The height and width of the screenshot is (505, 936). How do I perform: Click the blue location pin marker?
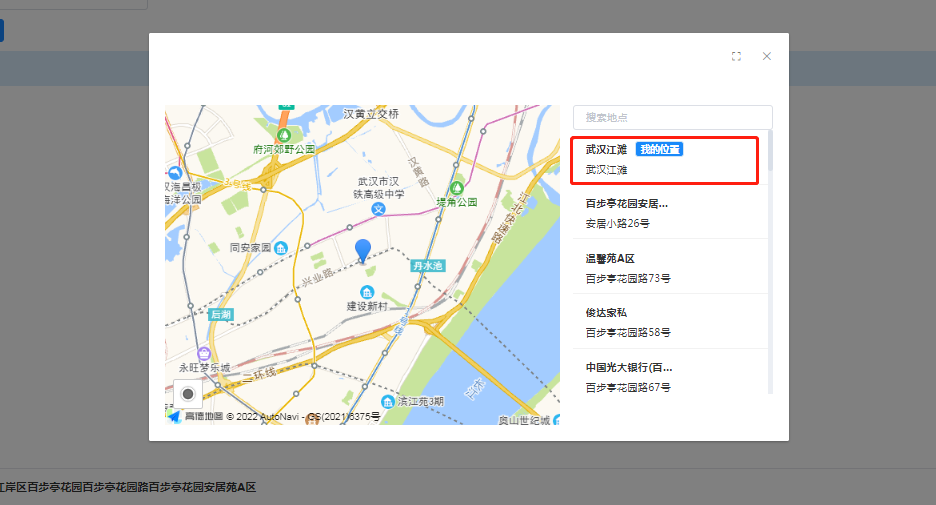tap(363, 250)
